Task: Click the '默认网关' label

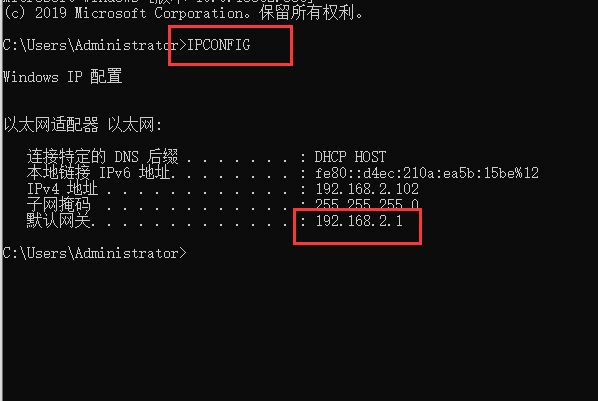Action: pos(58,221)
